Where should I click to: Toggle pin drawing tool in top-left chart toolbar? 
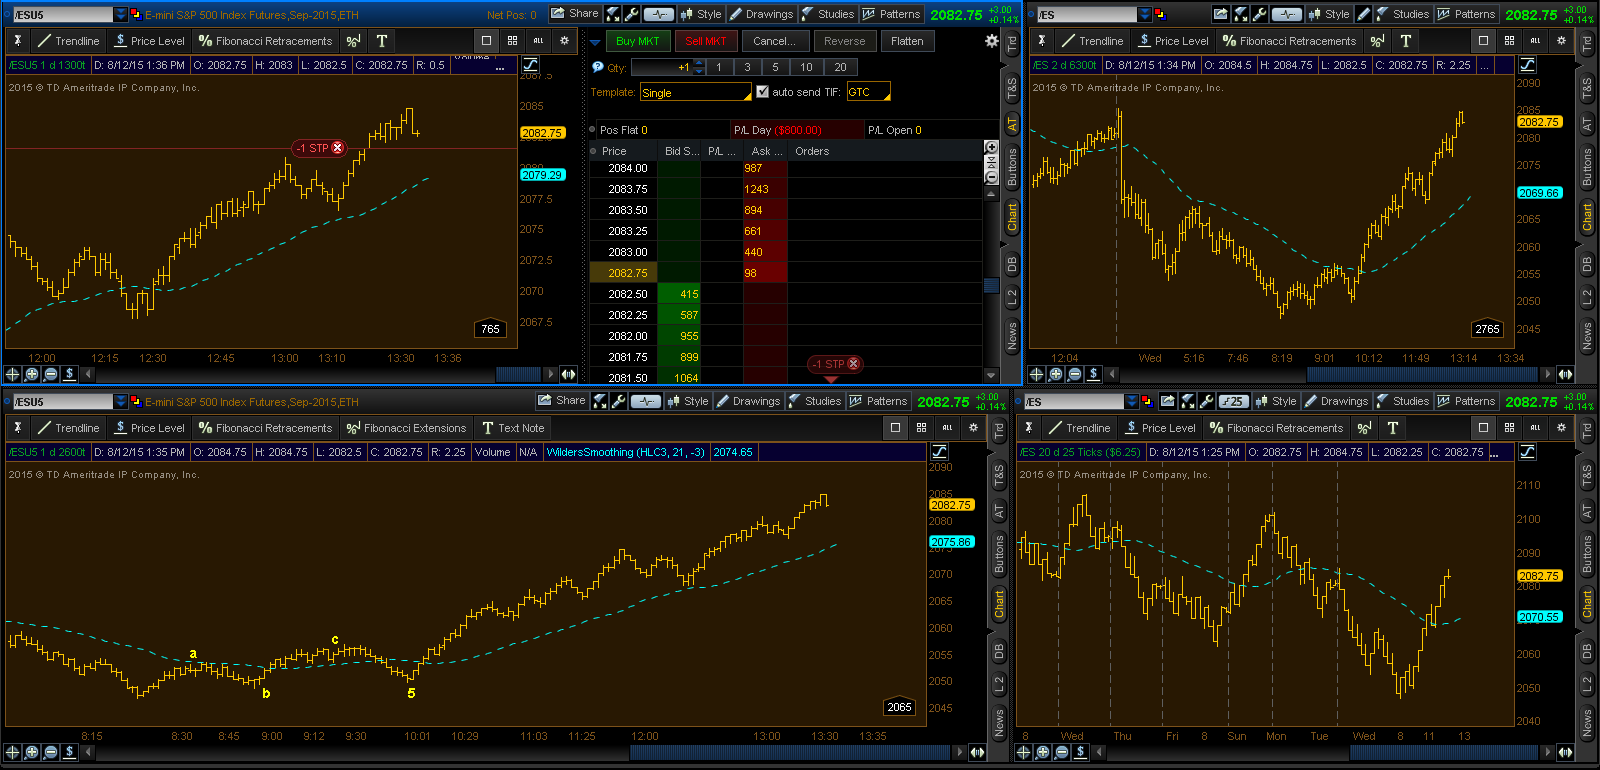[18, 41]
